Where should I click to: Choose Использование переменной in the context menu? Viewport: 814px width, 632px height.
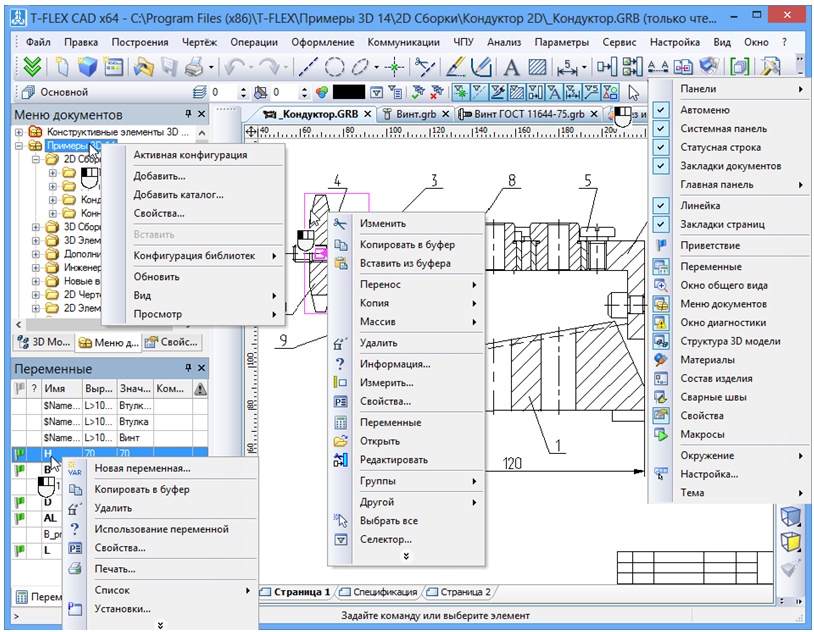(x=161, y=529)
